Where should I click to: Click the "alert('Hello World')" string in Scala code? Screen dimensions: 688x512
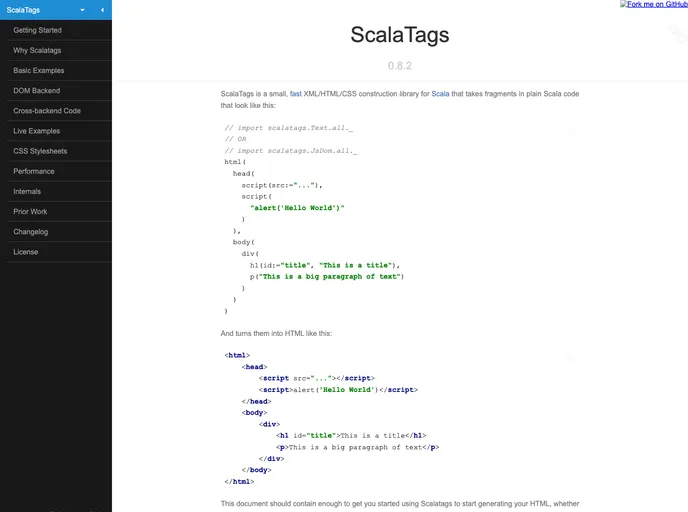[x=297, y=208]
